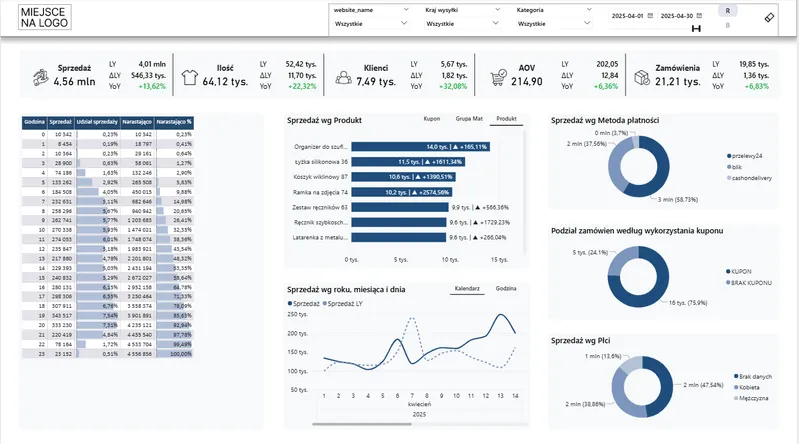This screenshot has width=799, height=444.
Task: Click the Klienci people icon
Action: (343, 77)
